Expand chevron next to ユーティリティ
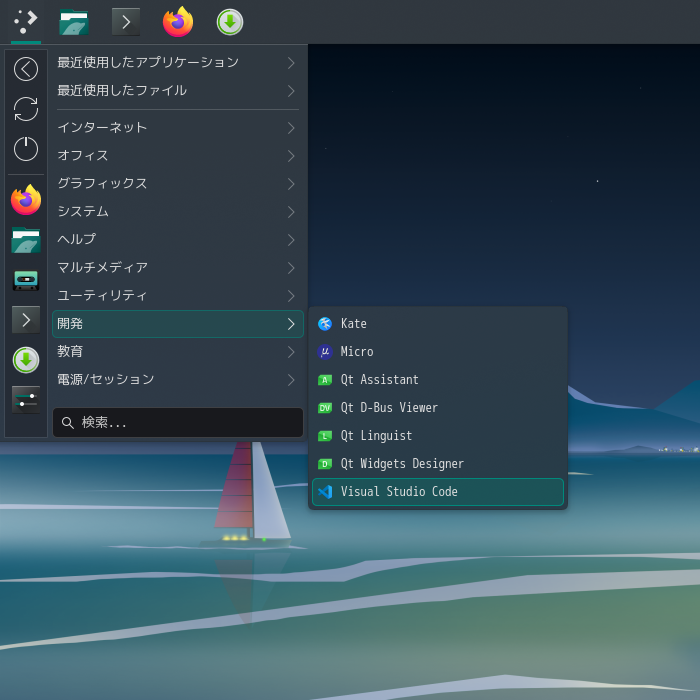700x700 pixels. point(291,296)
